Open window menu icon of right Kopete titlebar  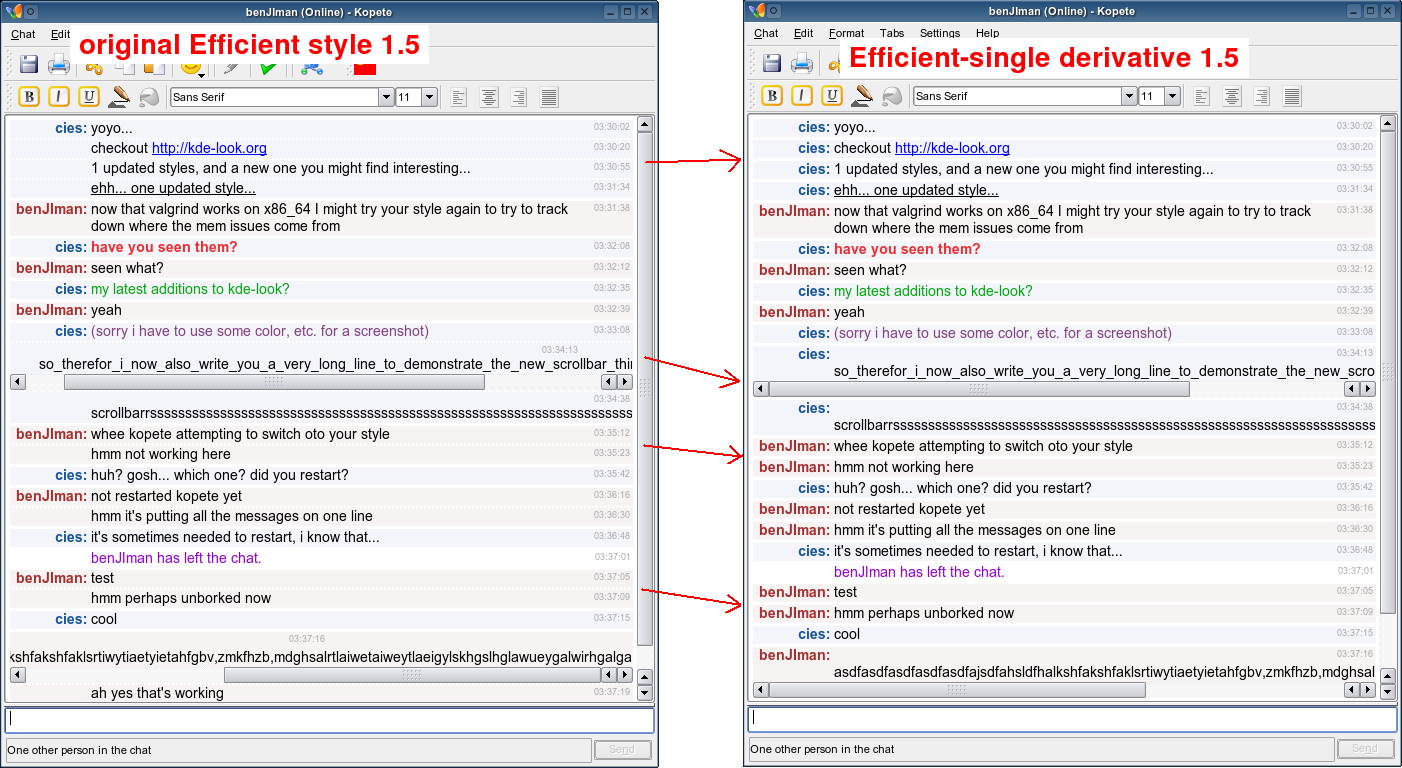click(x=757, y=11)
